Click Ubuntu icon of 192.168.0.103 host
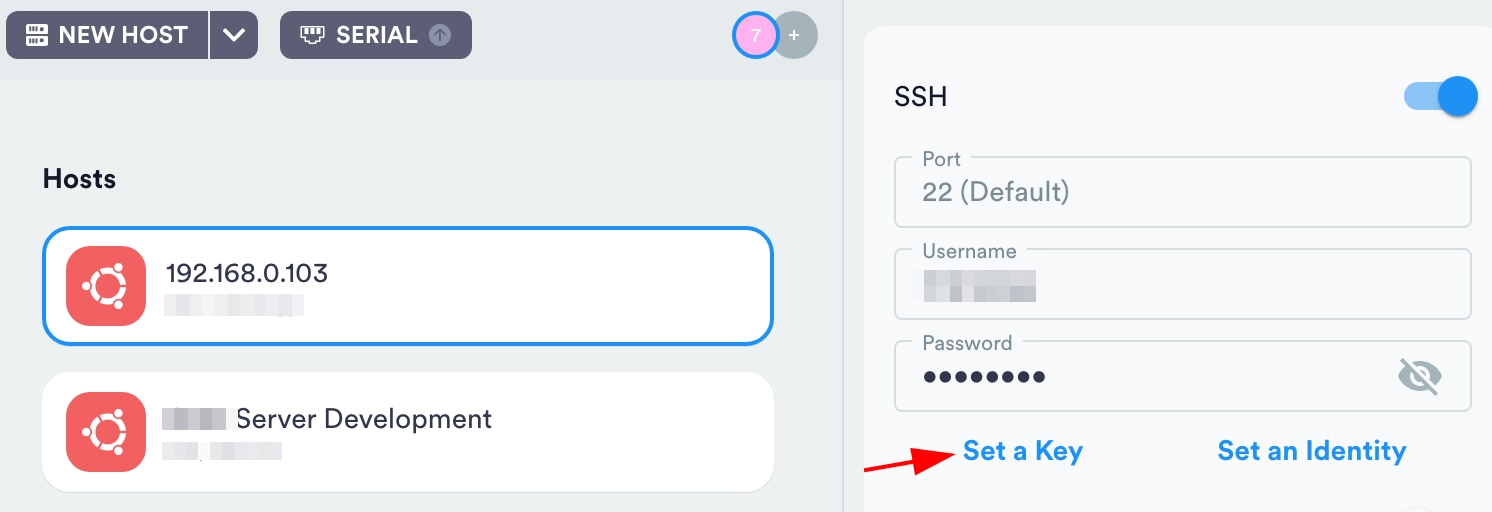 tap(106, 286)
